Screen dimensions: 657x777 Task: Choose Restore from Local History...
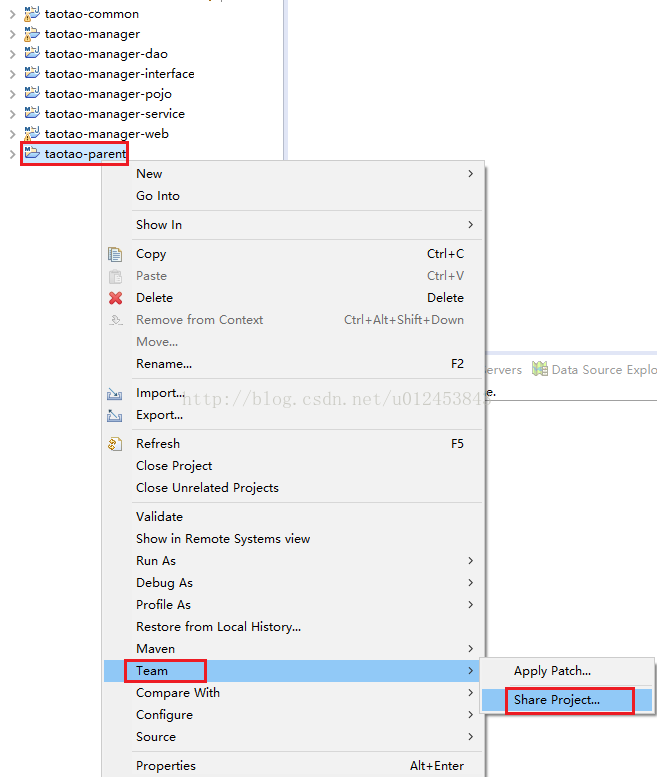click(x=293, y=626)
